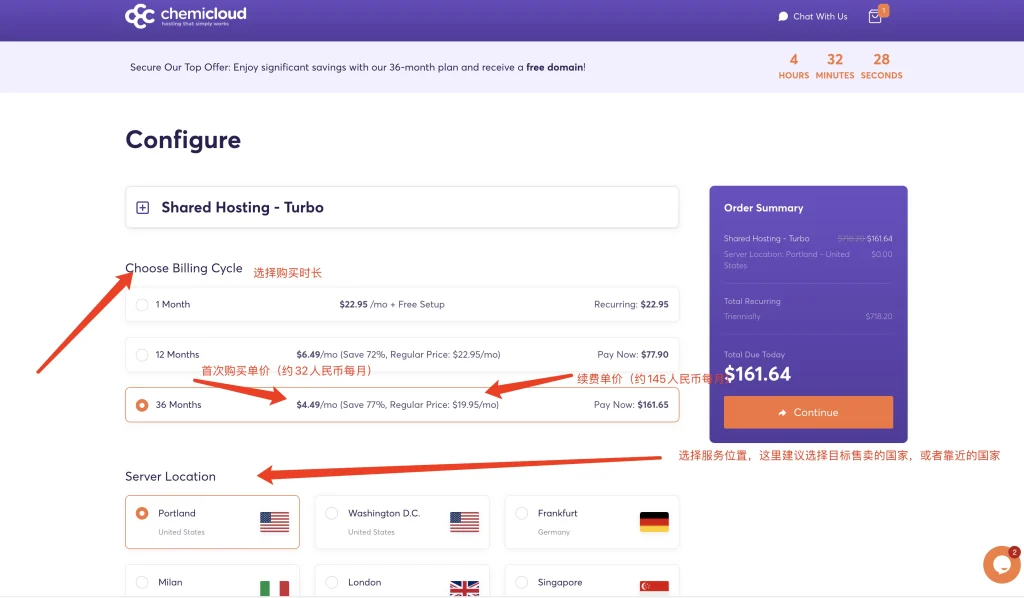Click the Pay Now: $161.65 text
Screen dimensions: 1024x598
tap(632, 405)
